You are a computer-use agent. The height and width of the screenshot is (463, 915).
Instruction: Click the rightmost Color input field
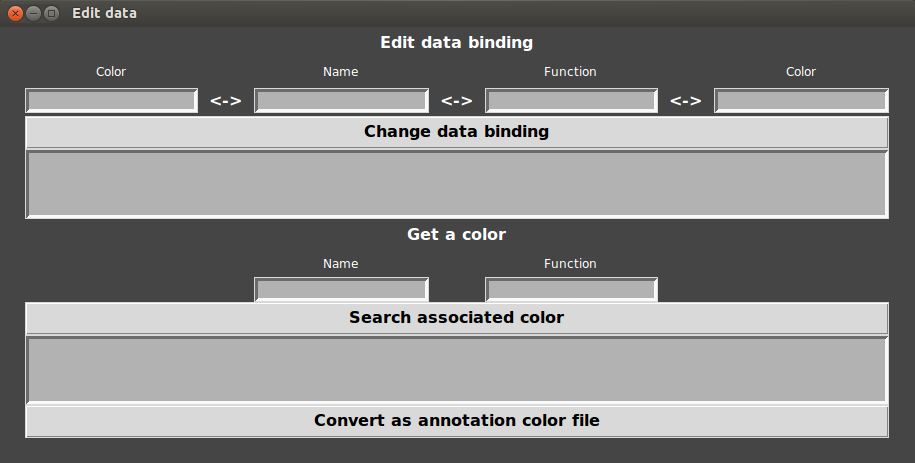tap(801, 101)
